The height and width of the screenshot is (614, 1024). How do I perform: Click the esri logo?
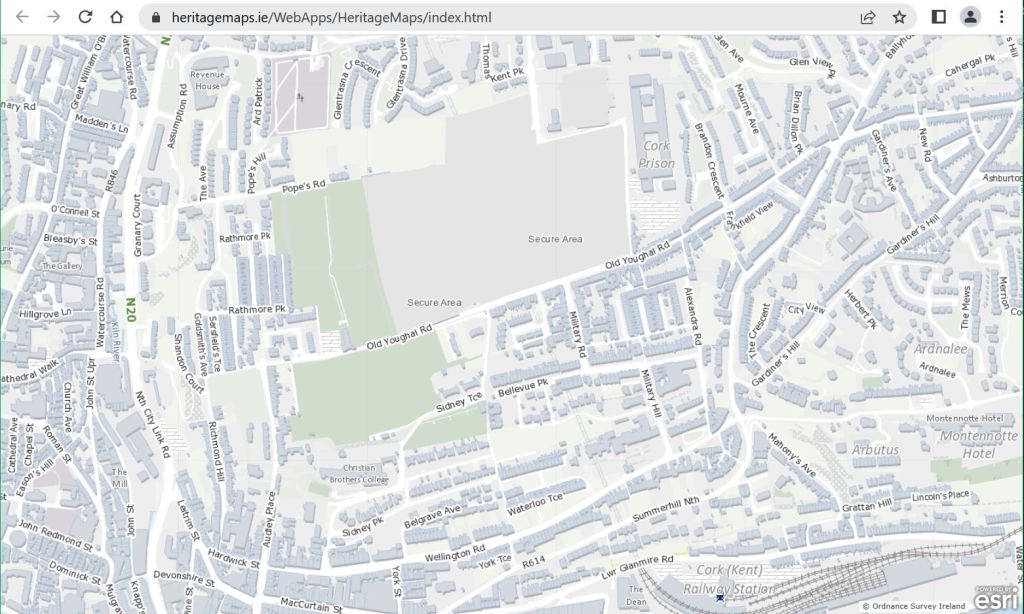[x=996, y=598]
